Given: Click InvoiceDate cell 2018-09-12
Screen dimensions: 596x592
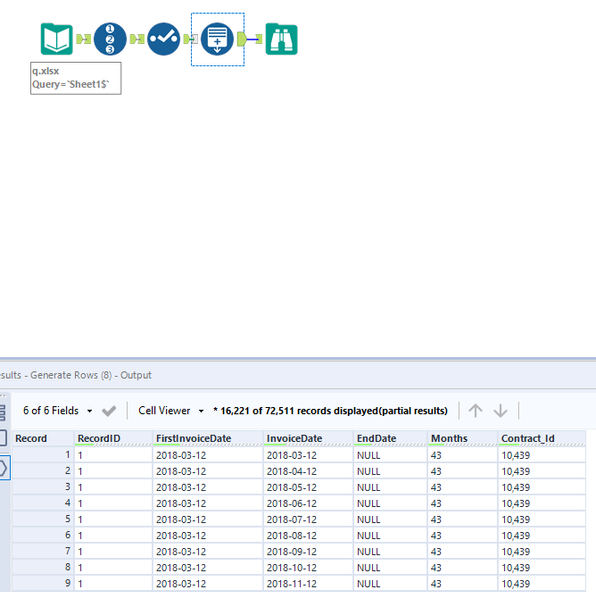Looking at the screenshot, I should 308,551.
